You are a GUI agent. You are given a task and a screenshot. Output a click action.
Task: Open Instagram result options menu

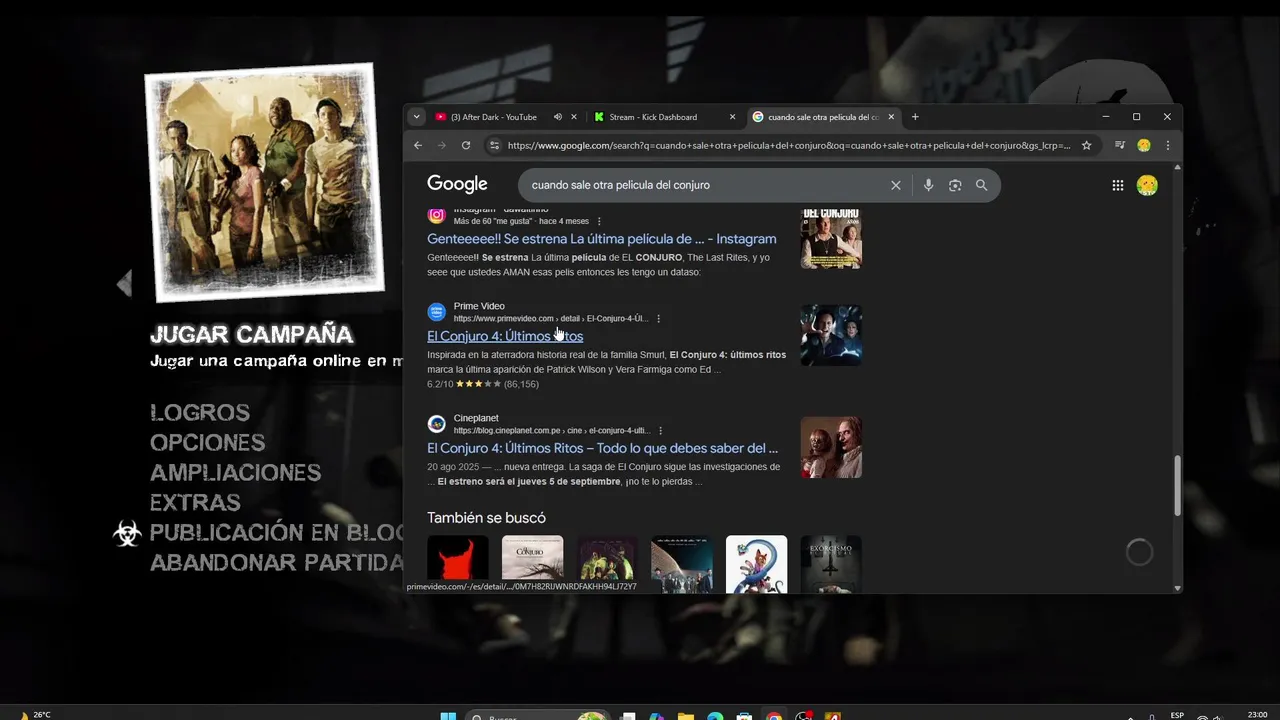coord(599,221)
